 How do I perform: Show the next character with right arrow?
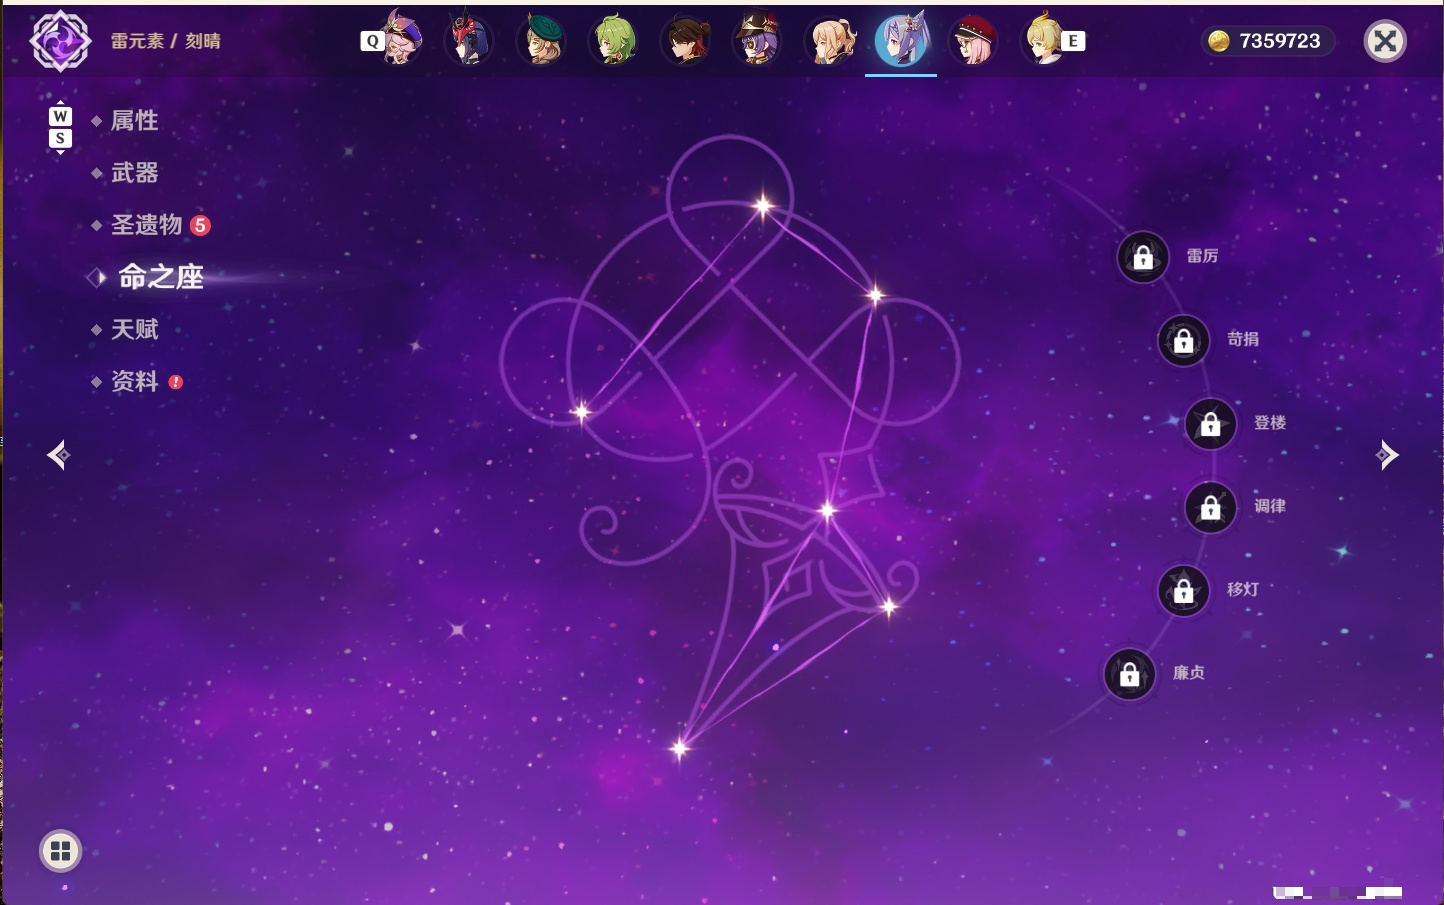1387,455
